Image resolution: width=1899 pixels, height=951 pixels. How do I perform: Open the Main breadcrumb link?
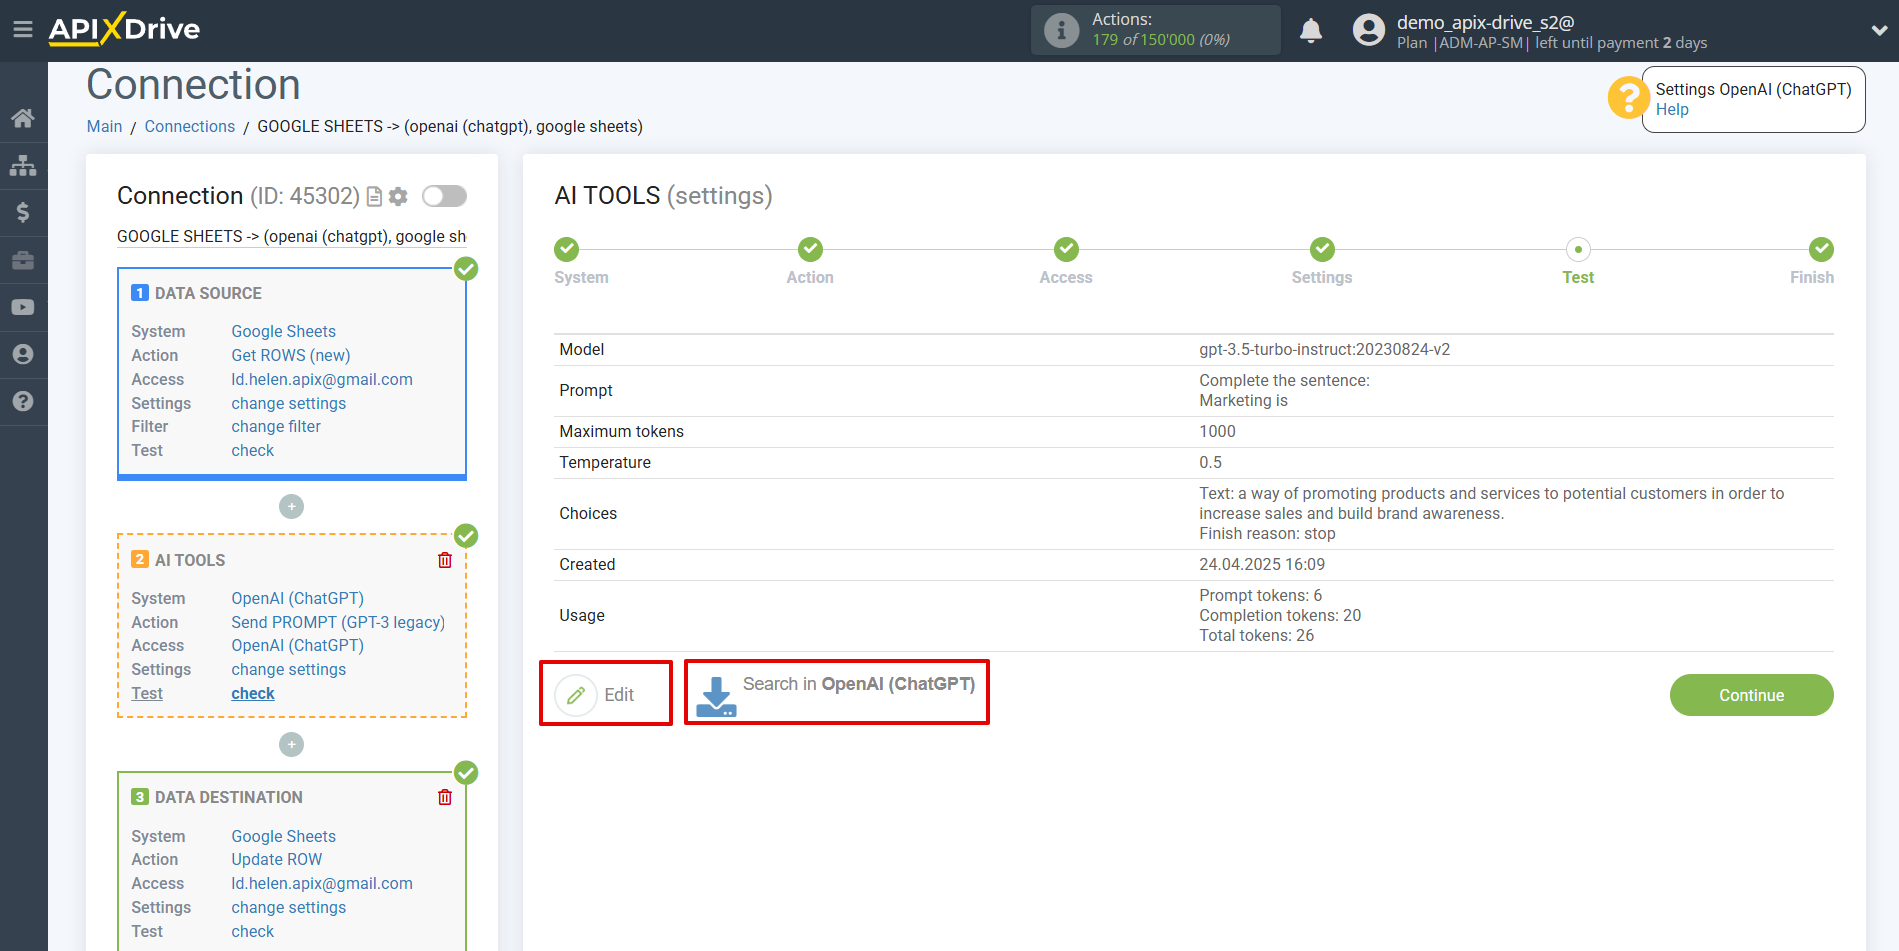104,126
